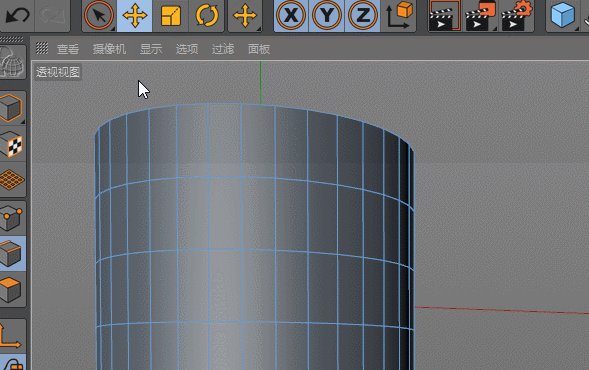The height and width of the screenshot is (370, 589).
Task: Open the 查看 menu
Action: pyautogui.click(x=68, y=49)
